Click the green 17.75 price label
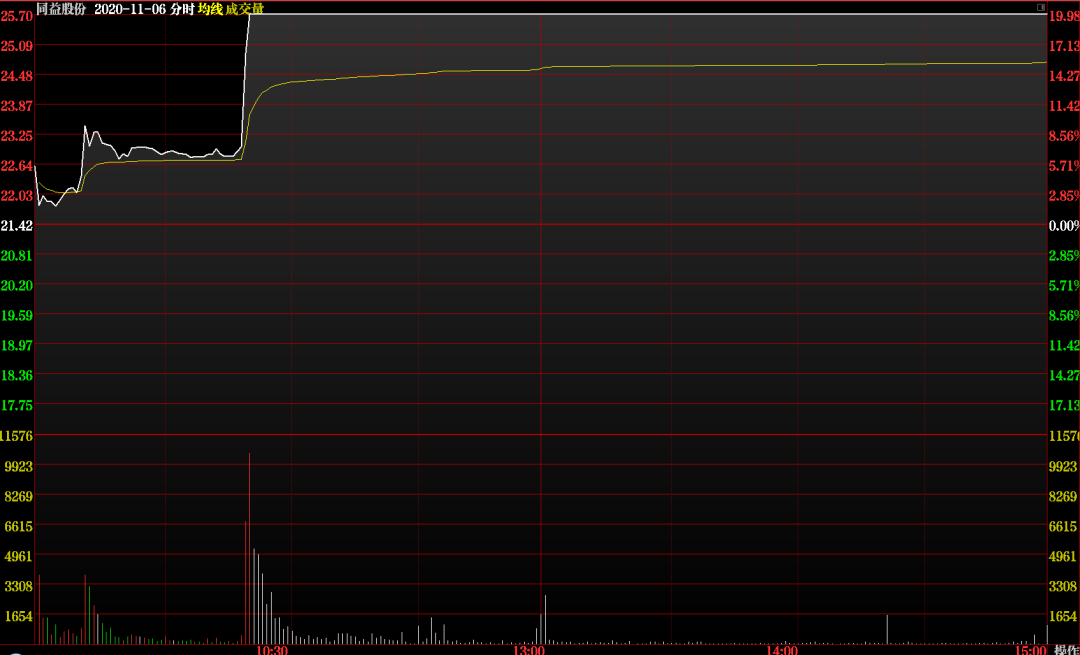Screen dimensions: 1080x655 click(x=16, y=406)
